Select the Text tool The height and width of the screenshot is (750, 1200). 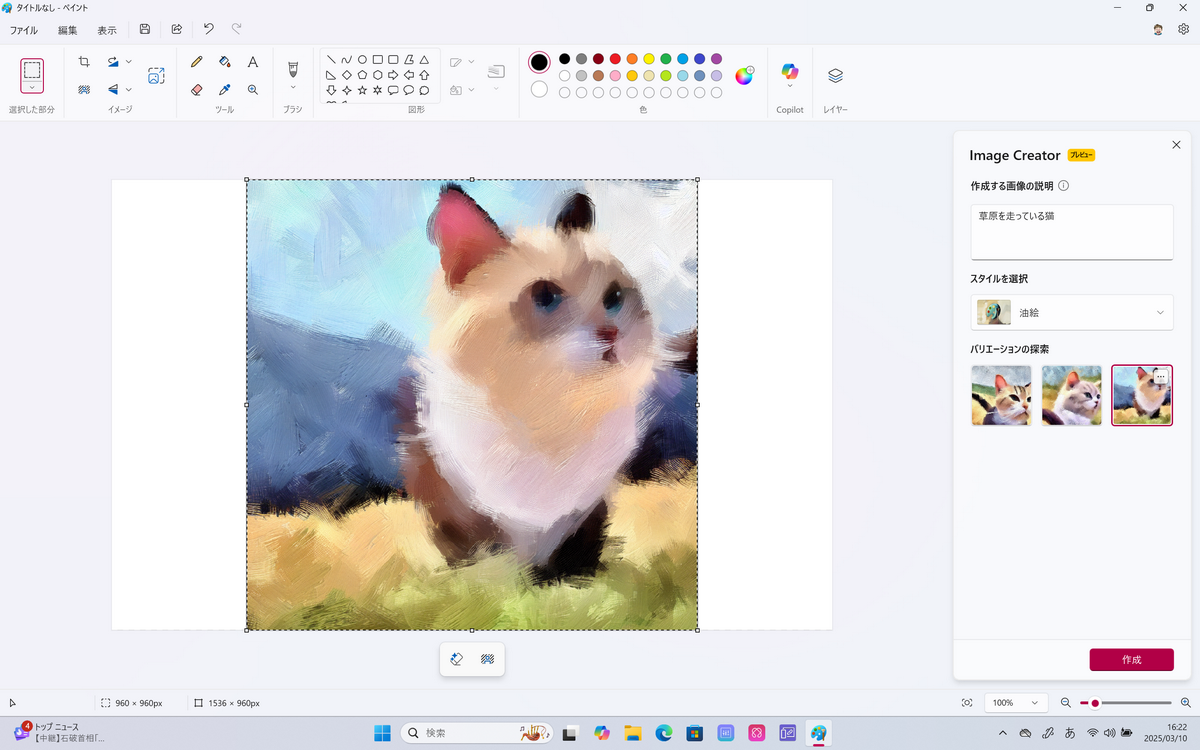(x=253, y=62)
